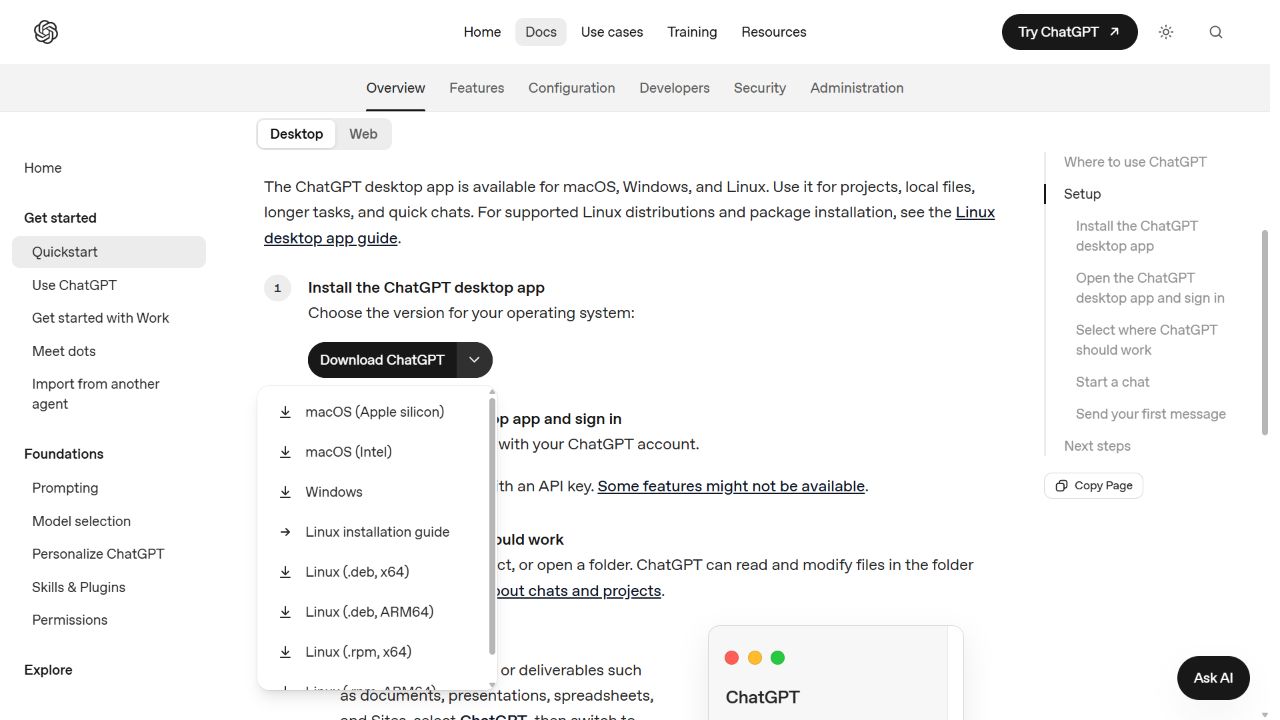The width and height of the screenshot is (1280, 720).
Task: Click the download icon beside macOS (Intel)
Action: point(285,452)
